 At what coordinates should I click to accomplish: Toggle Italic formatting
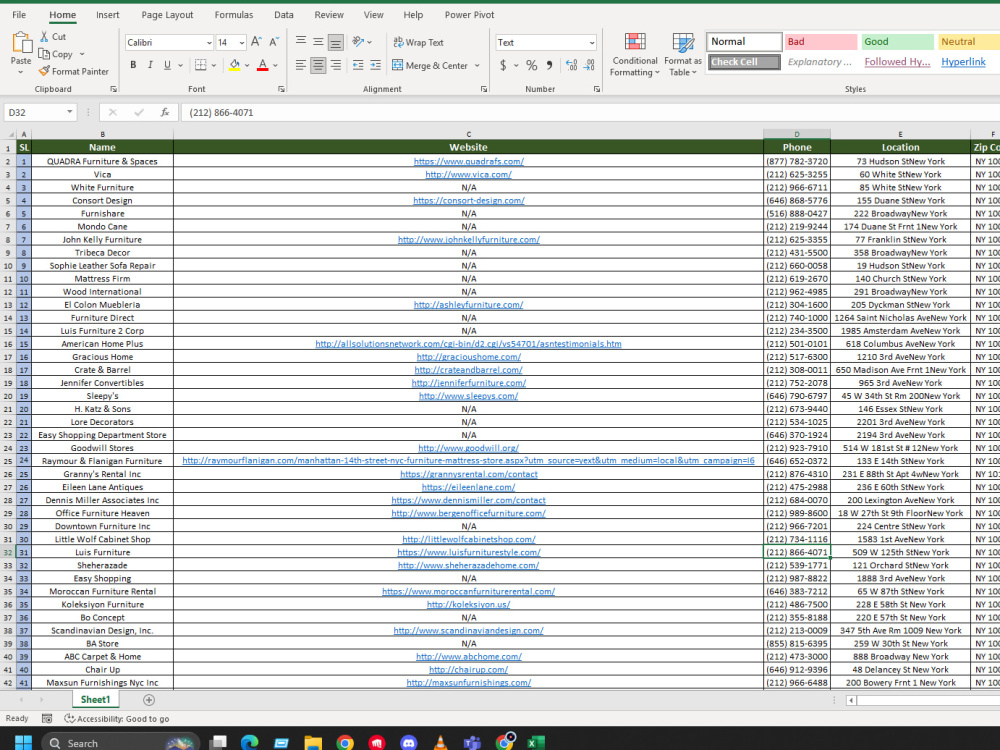pos(150,65)
